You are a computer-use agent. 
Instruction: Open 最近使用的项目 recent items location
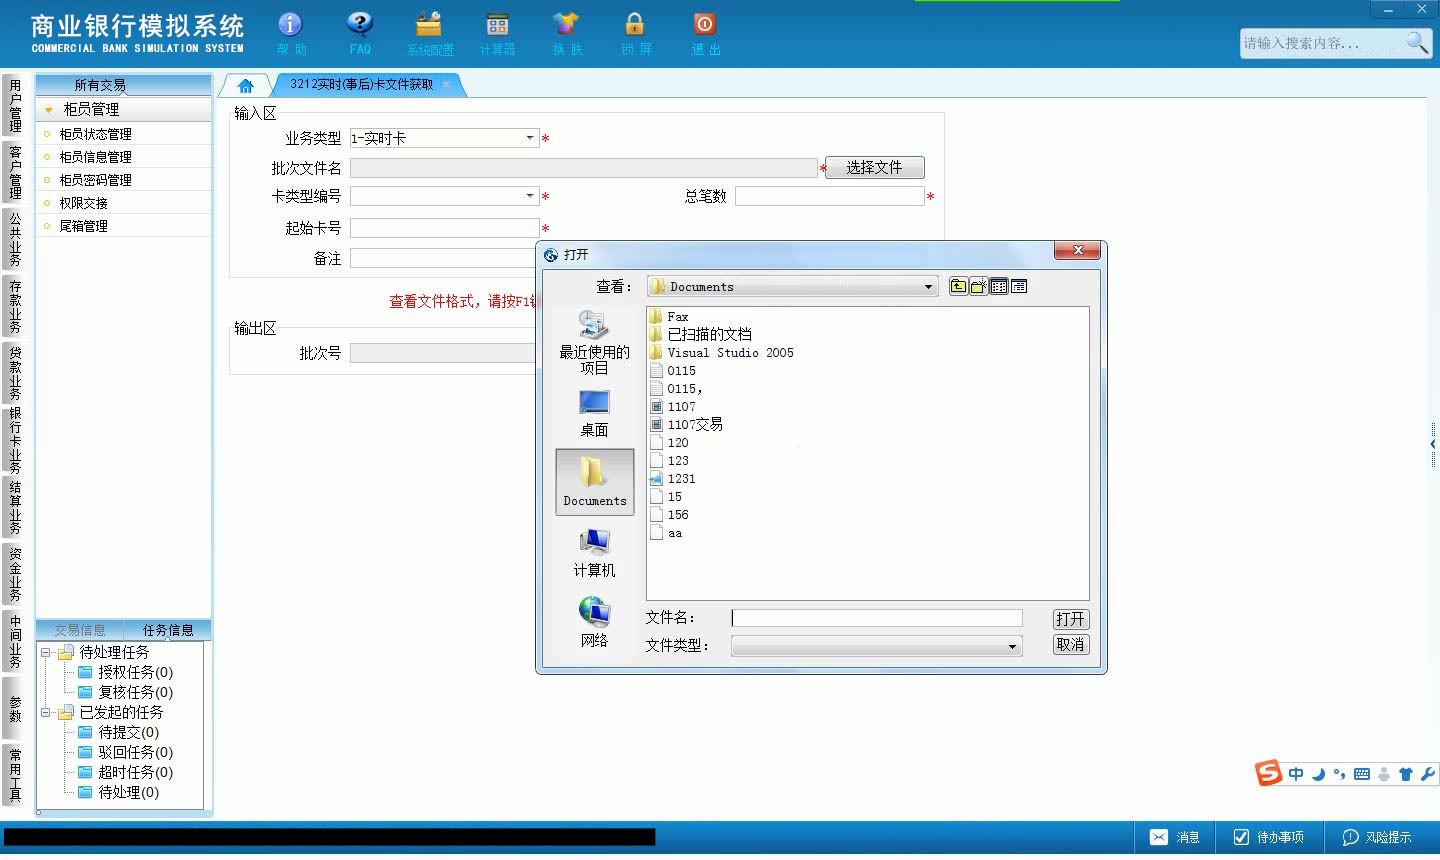pos(594,342)
